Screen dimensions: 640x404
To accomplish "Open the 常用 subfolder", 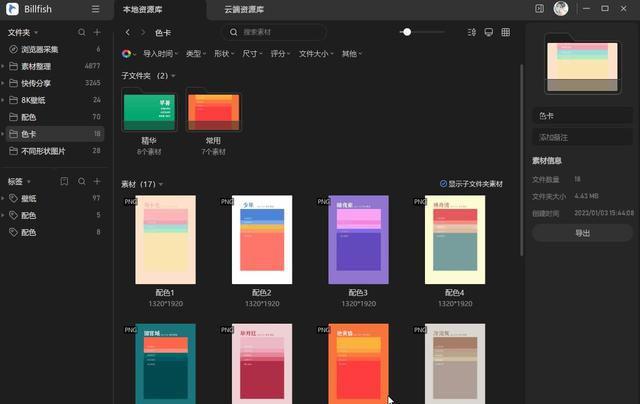I will (x=213, y=109).
